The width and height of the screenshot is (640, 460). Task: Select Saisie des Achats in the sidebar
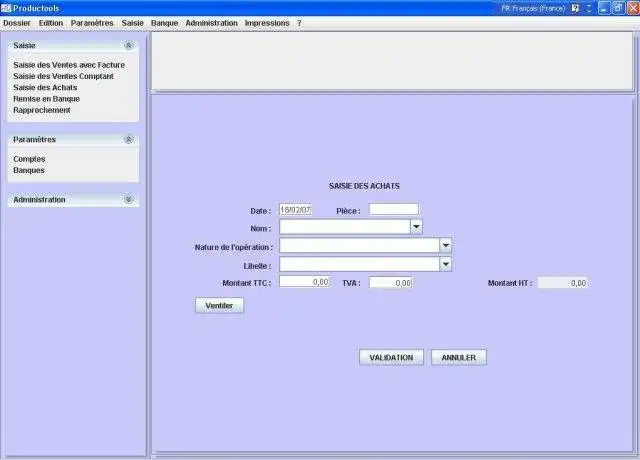[x=45, y=88]
